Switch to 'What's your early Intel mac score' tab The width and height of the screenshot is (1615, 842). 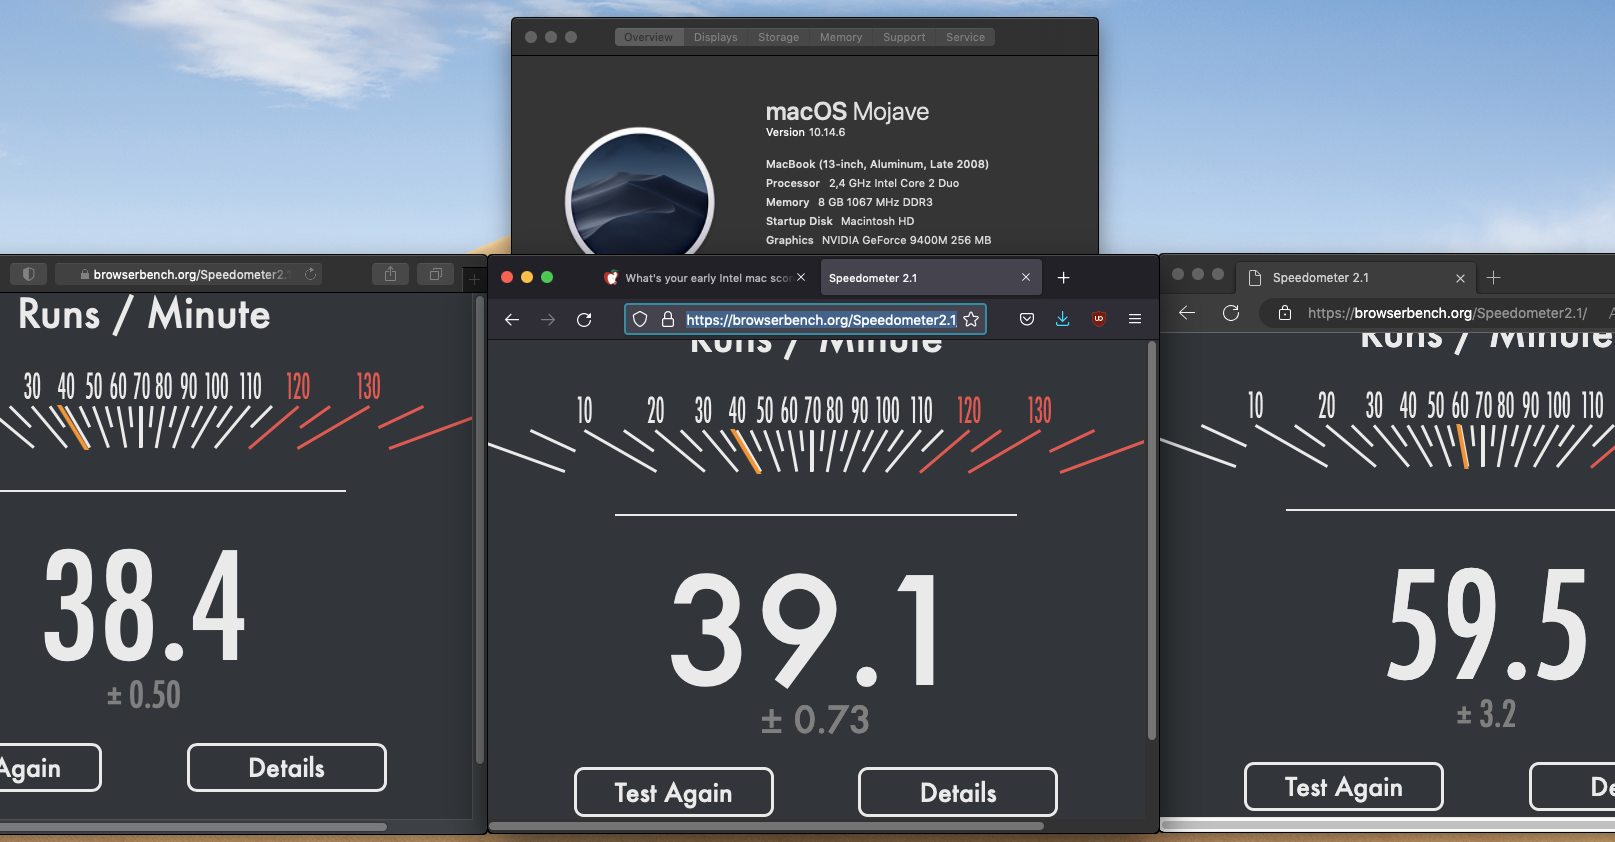pyautogui.click(x=706, y=278)
